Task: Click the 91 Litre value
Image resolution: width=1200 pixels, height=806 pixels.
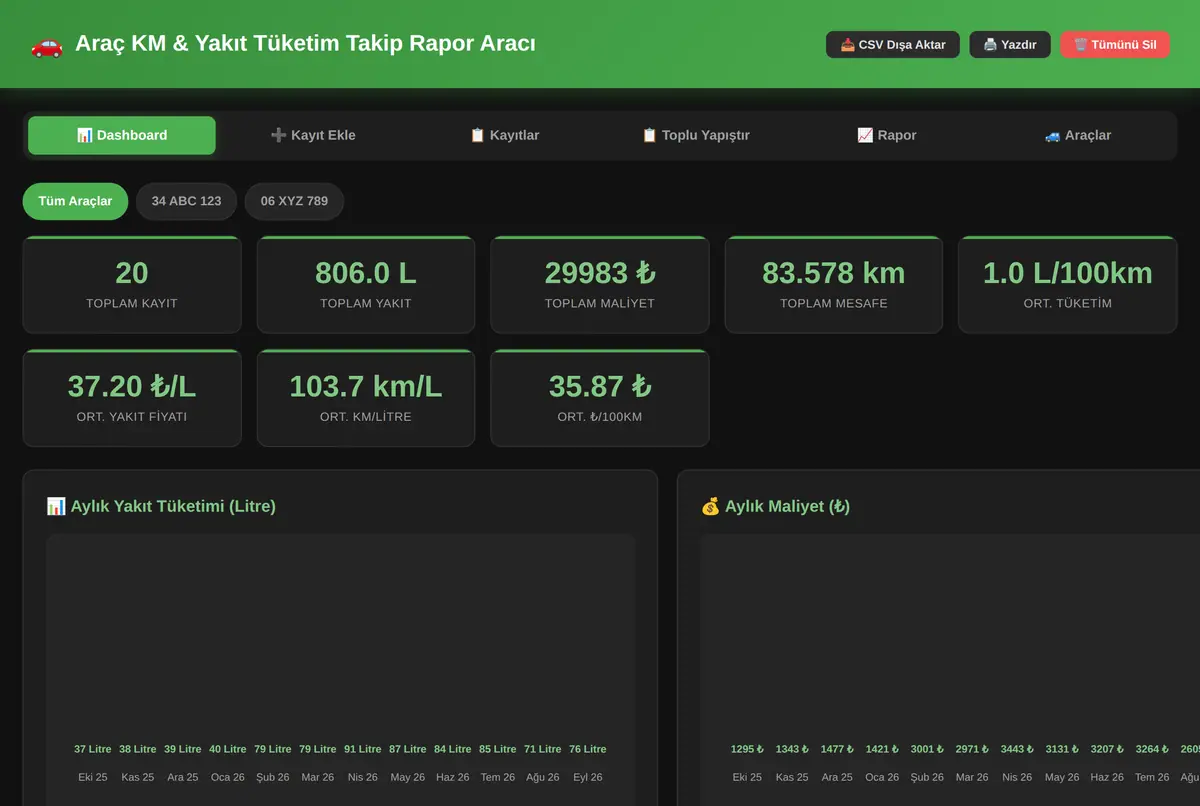Action: click(x=363, y=749)
